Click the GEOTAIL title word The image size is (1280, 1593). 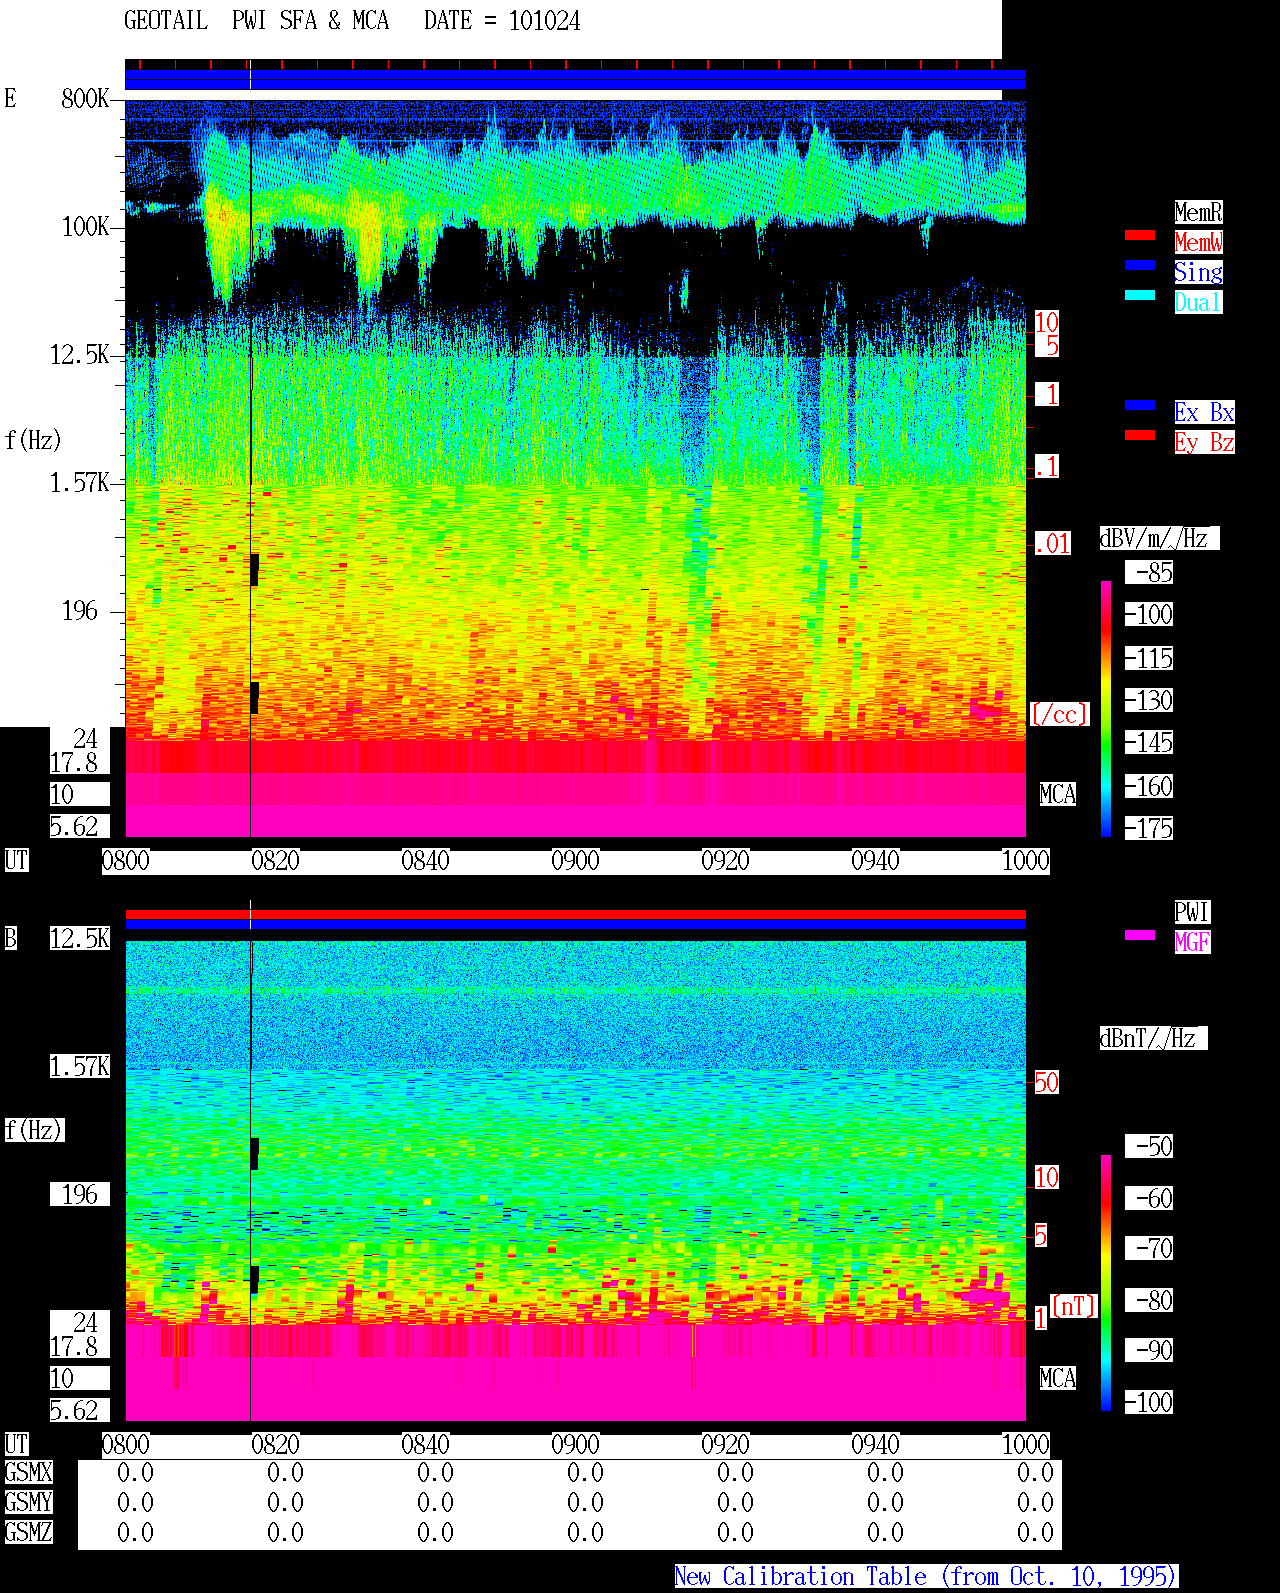166,21
